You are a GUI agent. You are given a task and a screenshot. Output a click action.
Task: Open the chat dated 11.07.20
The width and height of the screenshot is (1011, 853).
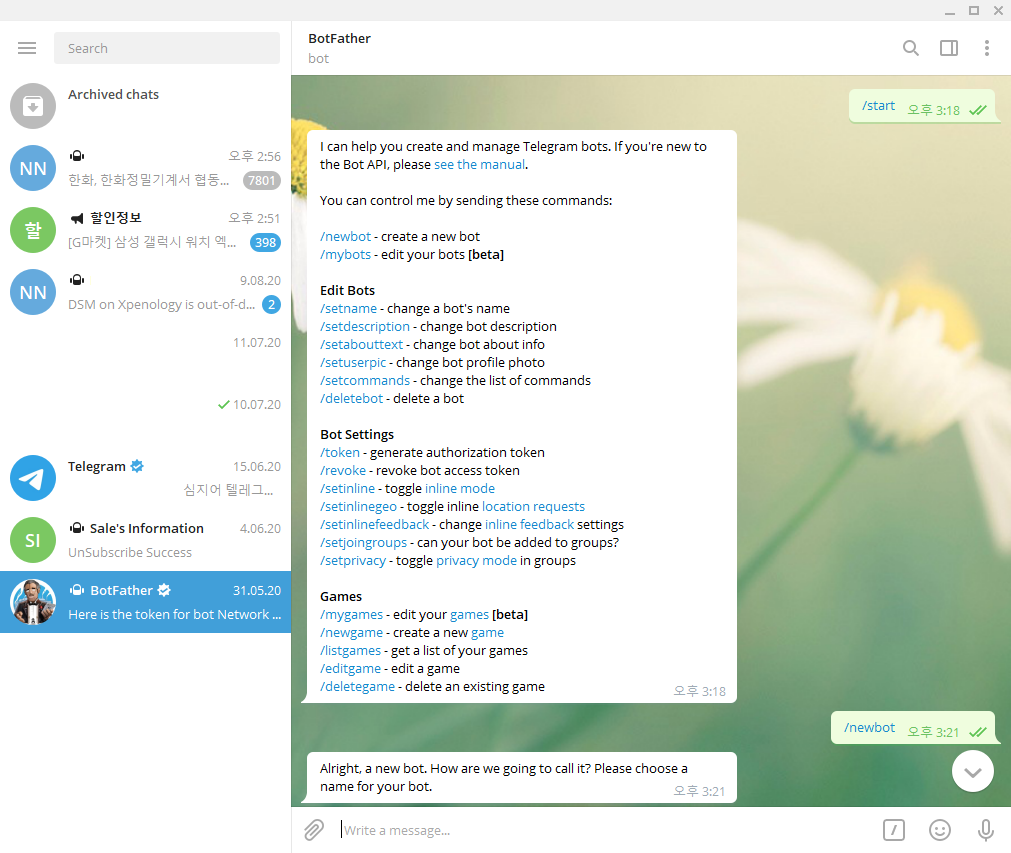pos(146,354)
